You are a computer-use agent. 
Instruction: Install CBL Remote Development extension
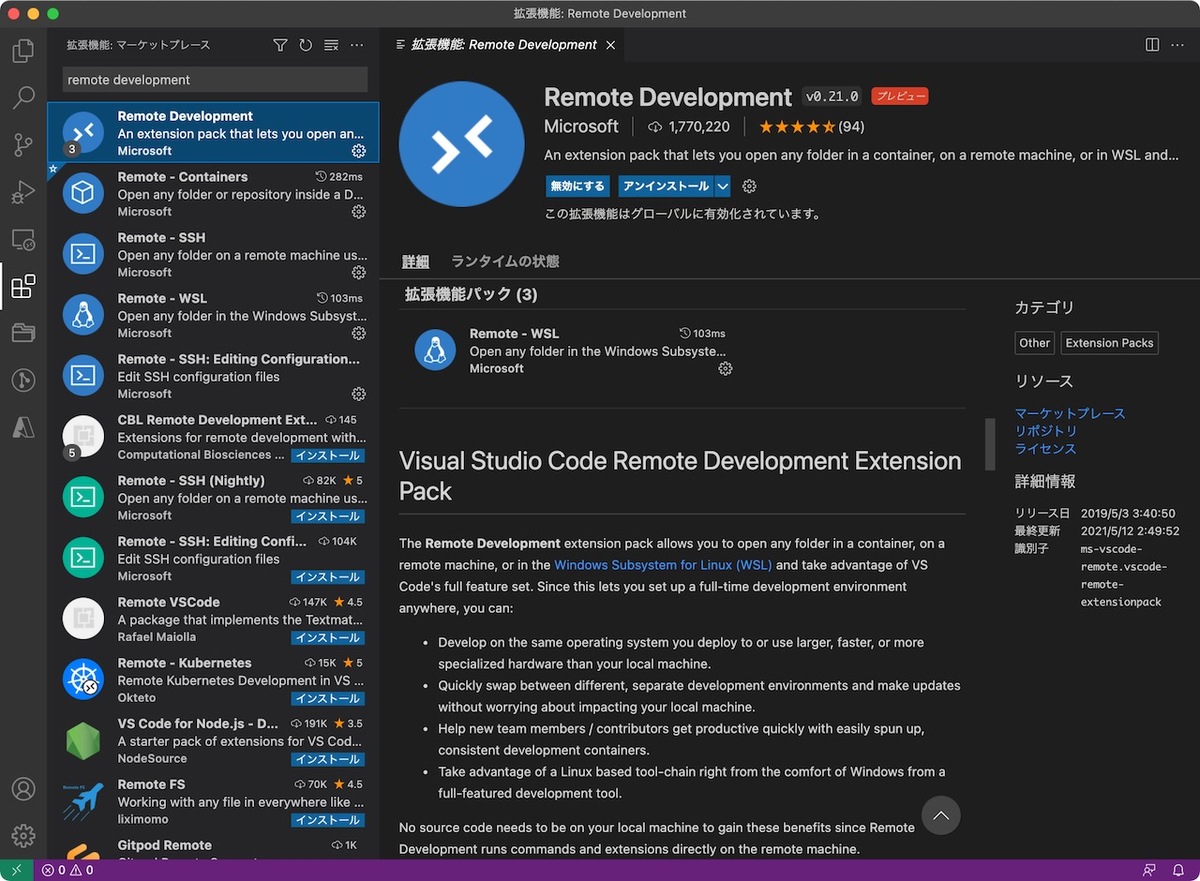click(327, 455)
